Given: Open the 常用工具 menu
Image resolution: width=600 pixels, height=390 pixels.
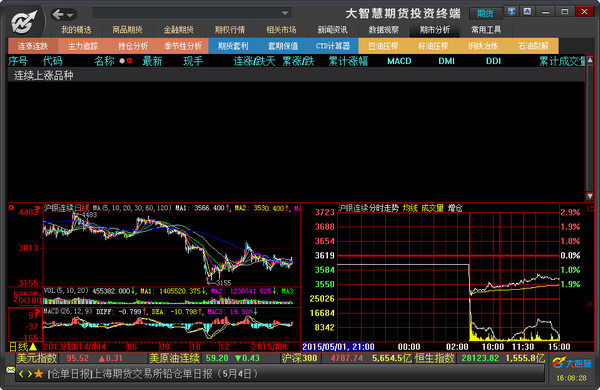Looking at the screenshot, I should click(x=486, y=29).
